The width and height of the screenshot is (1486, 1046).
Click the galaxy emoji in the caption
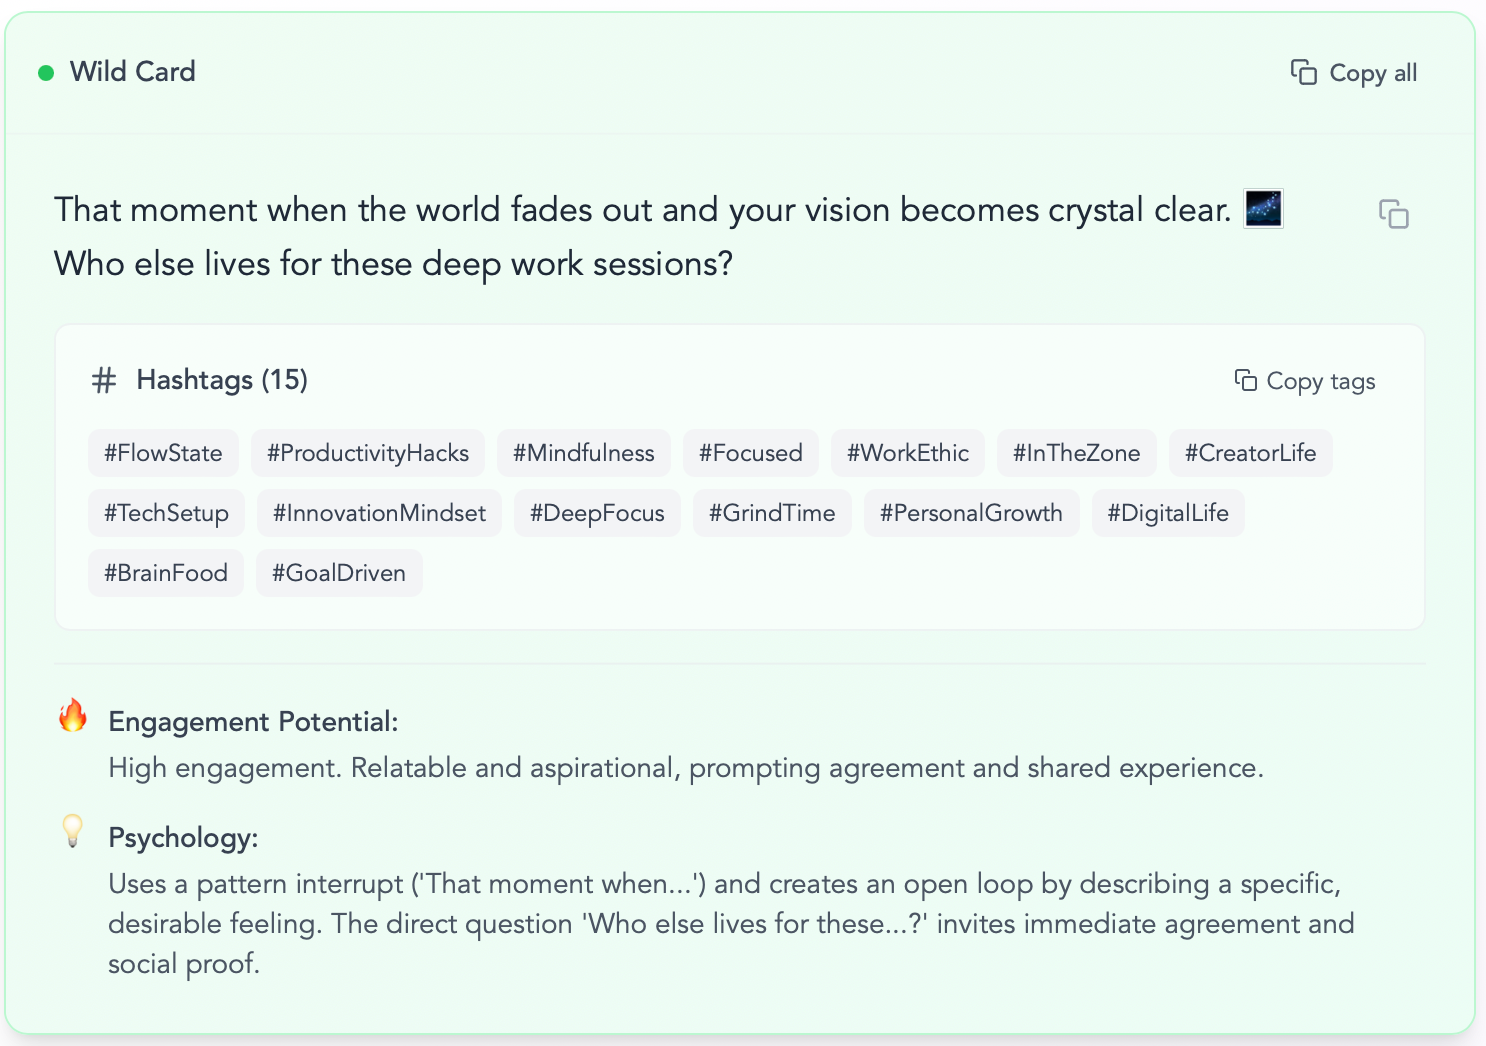tap(1263, 209)
